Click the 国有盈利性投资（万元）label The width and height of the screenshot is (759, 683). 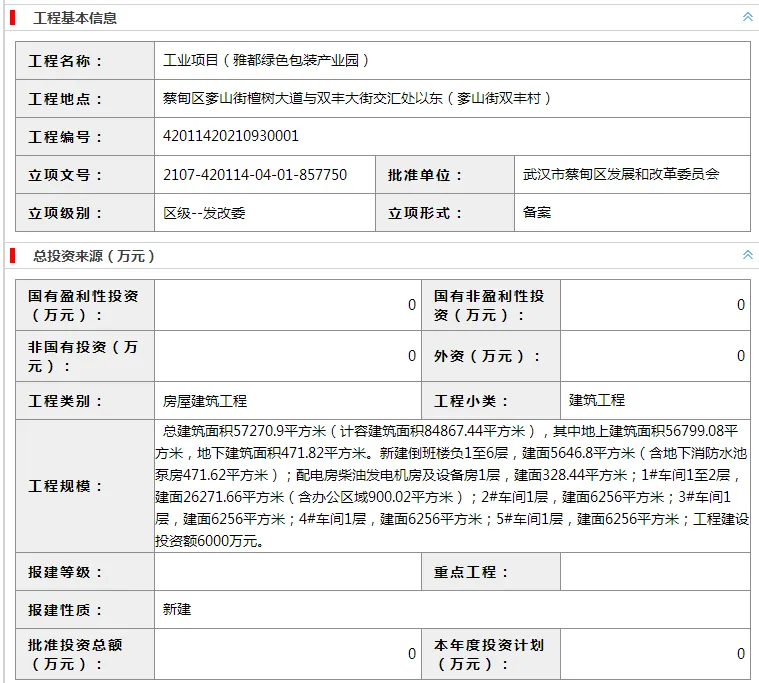coord(83,305)
